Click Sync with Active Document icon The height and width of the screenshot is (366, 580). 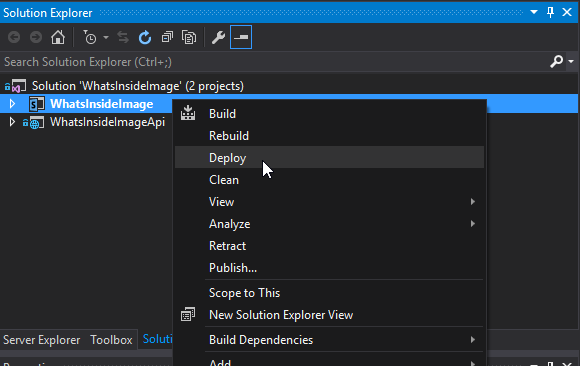(x=123, y=37)
